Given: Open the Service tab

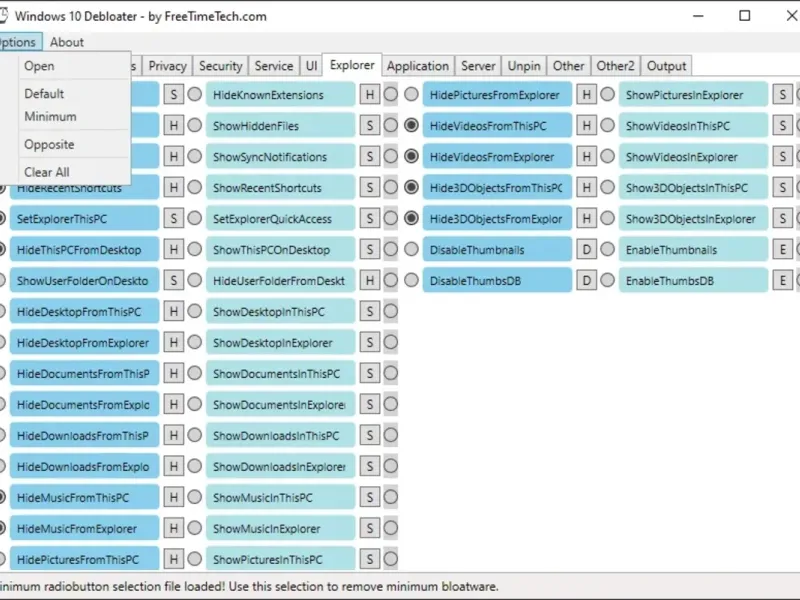Looking at the screenshot, I should tap(274, 66).
